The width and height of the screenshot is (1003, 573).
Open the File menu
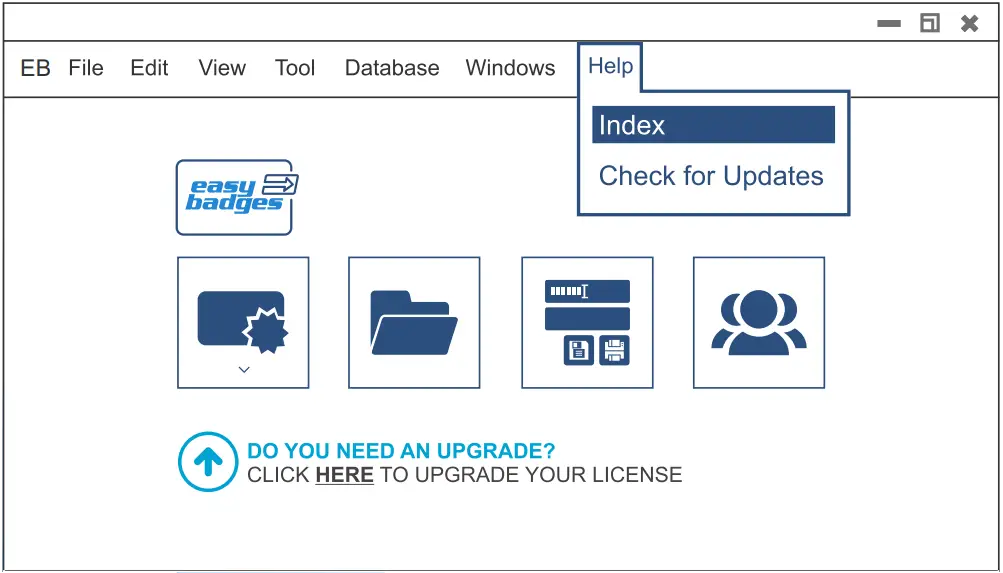[x=86, y=68]
